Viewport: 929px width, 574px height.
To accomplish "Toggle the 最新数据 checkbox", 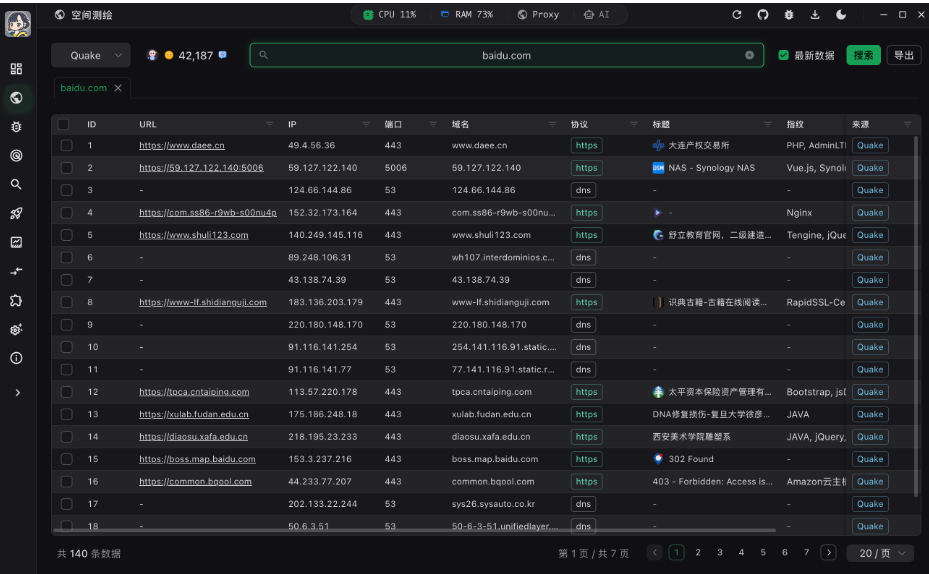I will click(x=783, y=55).
